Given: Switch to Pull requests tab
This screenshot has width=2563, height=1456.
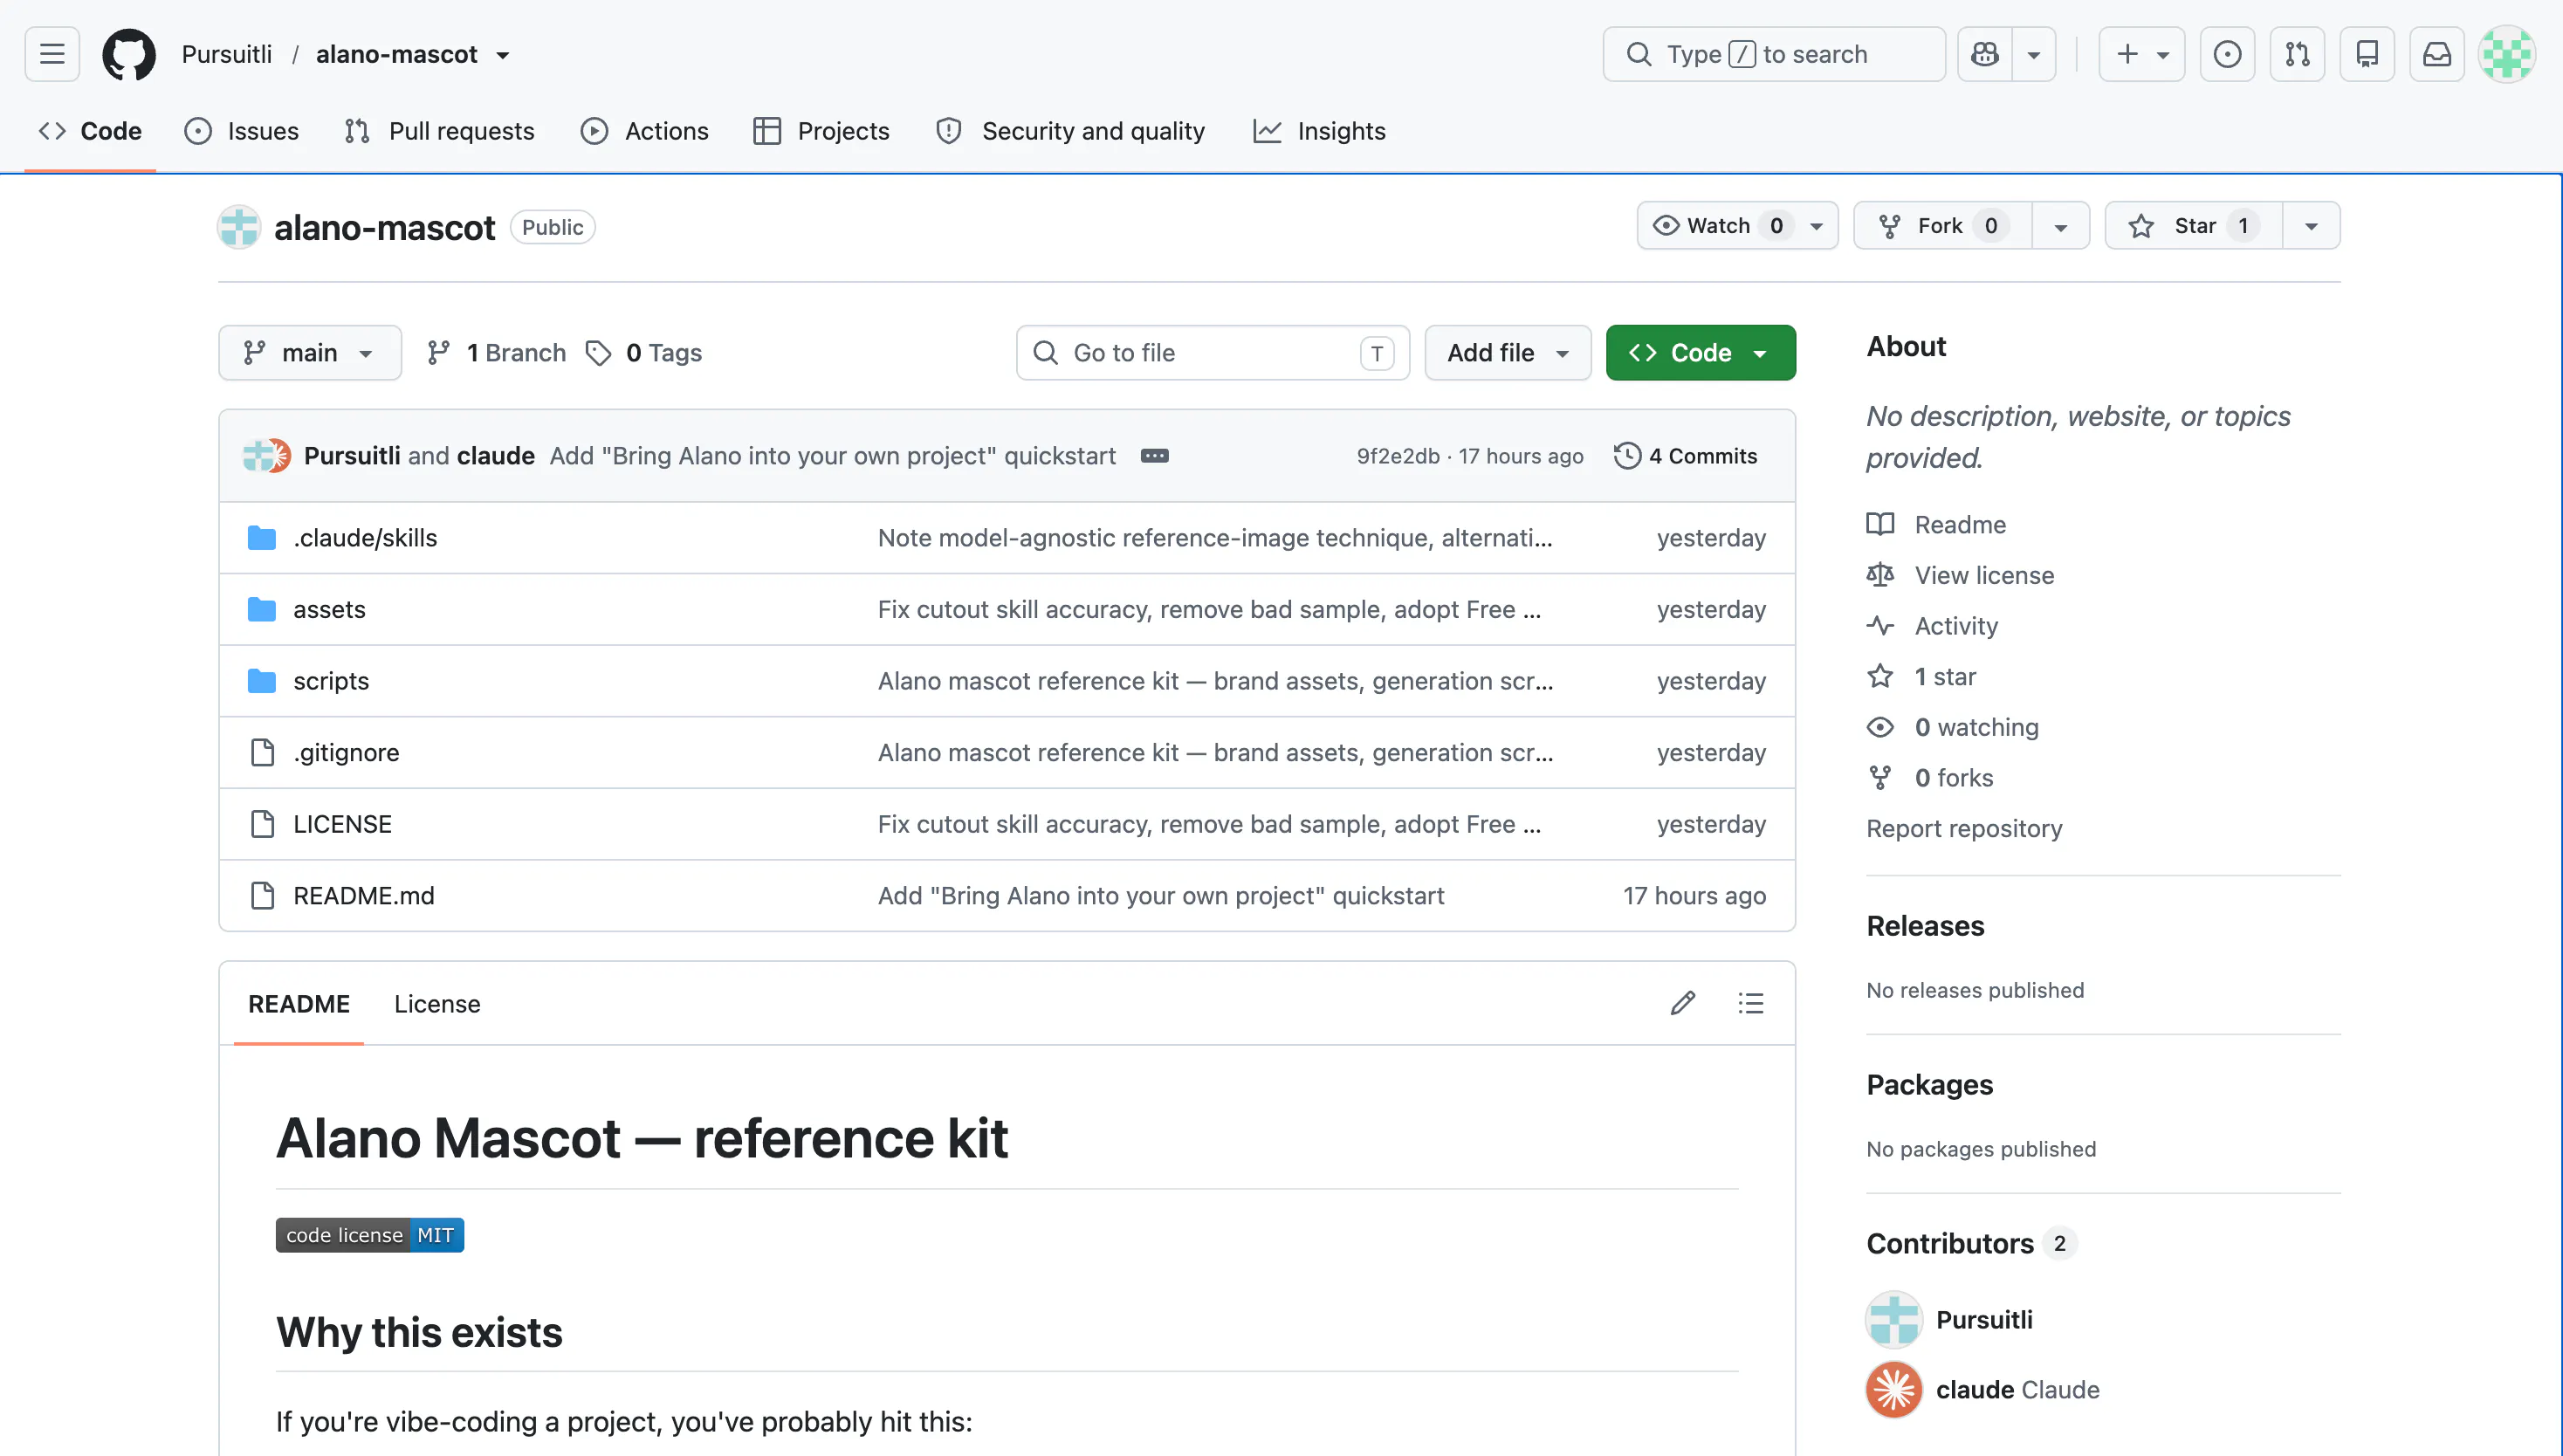Looking at the screenshot, I should 439,131.
